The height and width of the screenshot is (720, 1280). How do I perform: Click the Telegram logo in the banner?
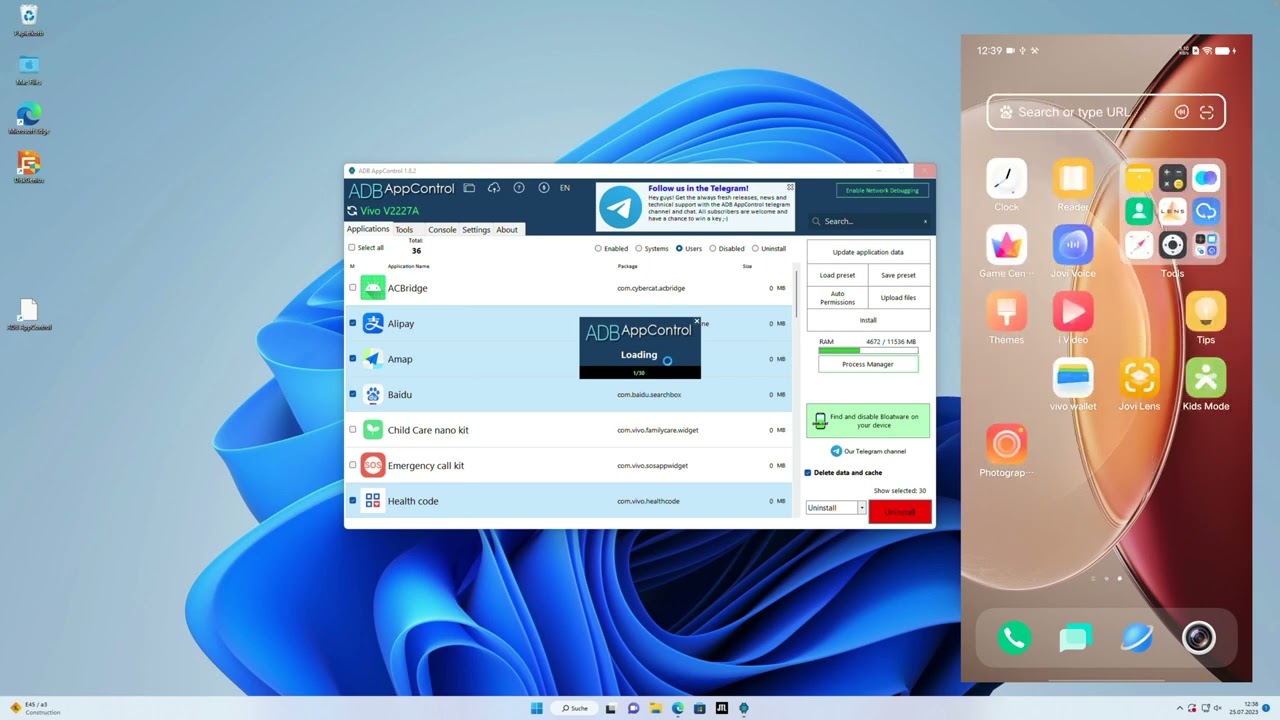point(620,207)
